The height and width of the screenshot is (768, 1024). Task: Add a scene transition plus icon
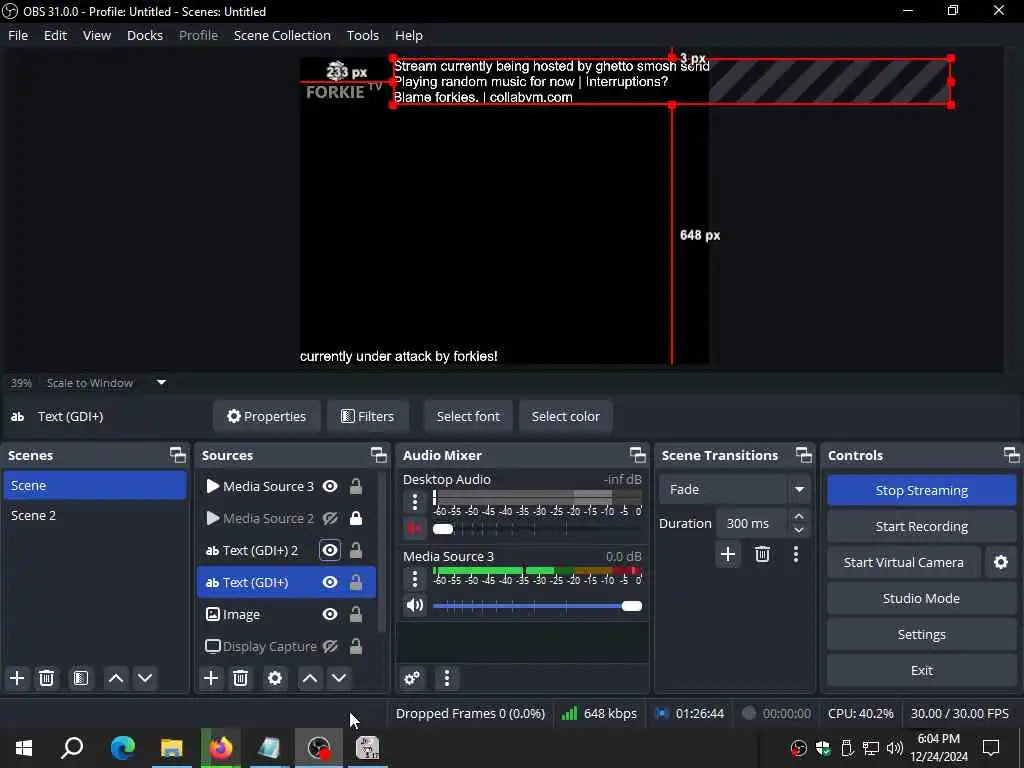pyautogui.click(x=728, y=554)
